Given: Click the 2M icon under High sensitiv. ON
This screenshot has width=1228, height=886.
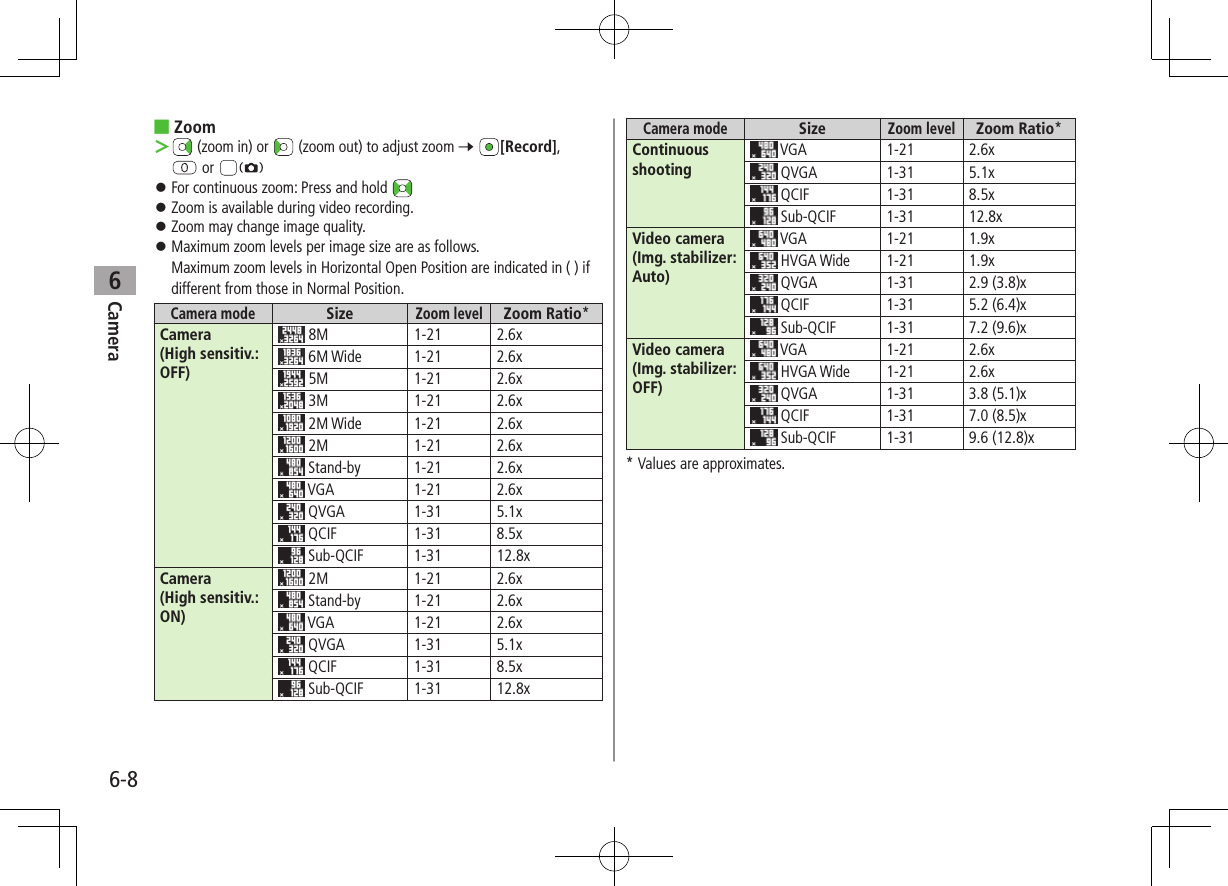Looking at the screenshot, I should pos(290,579).
